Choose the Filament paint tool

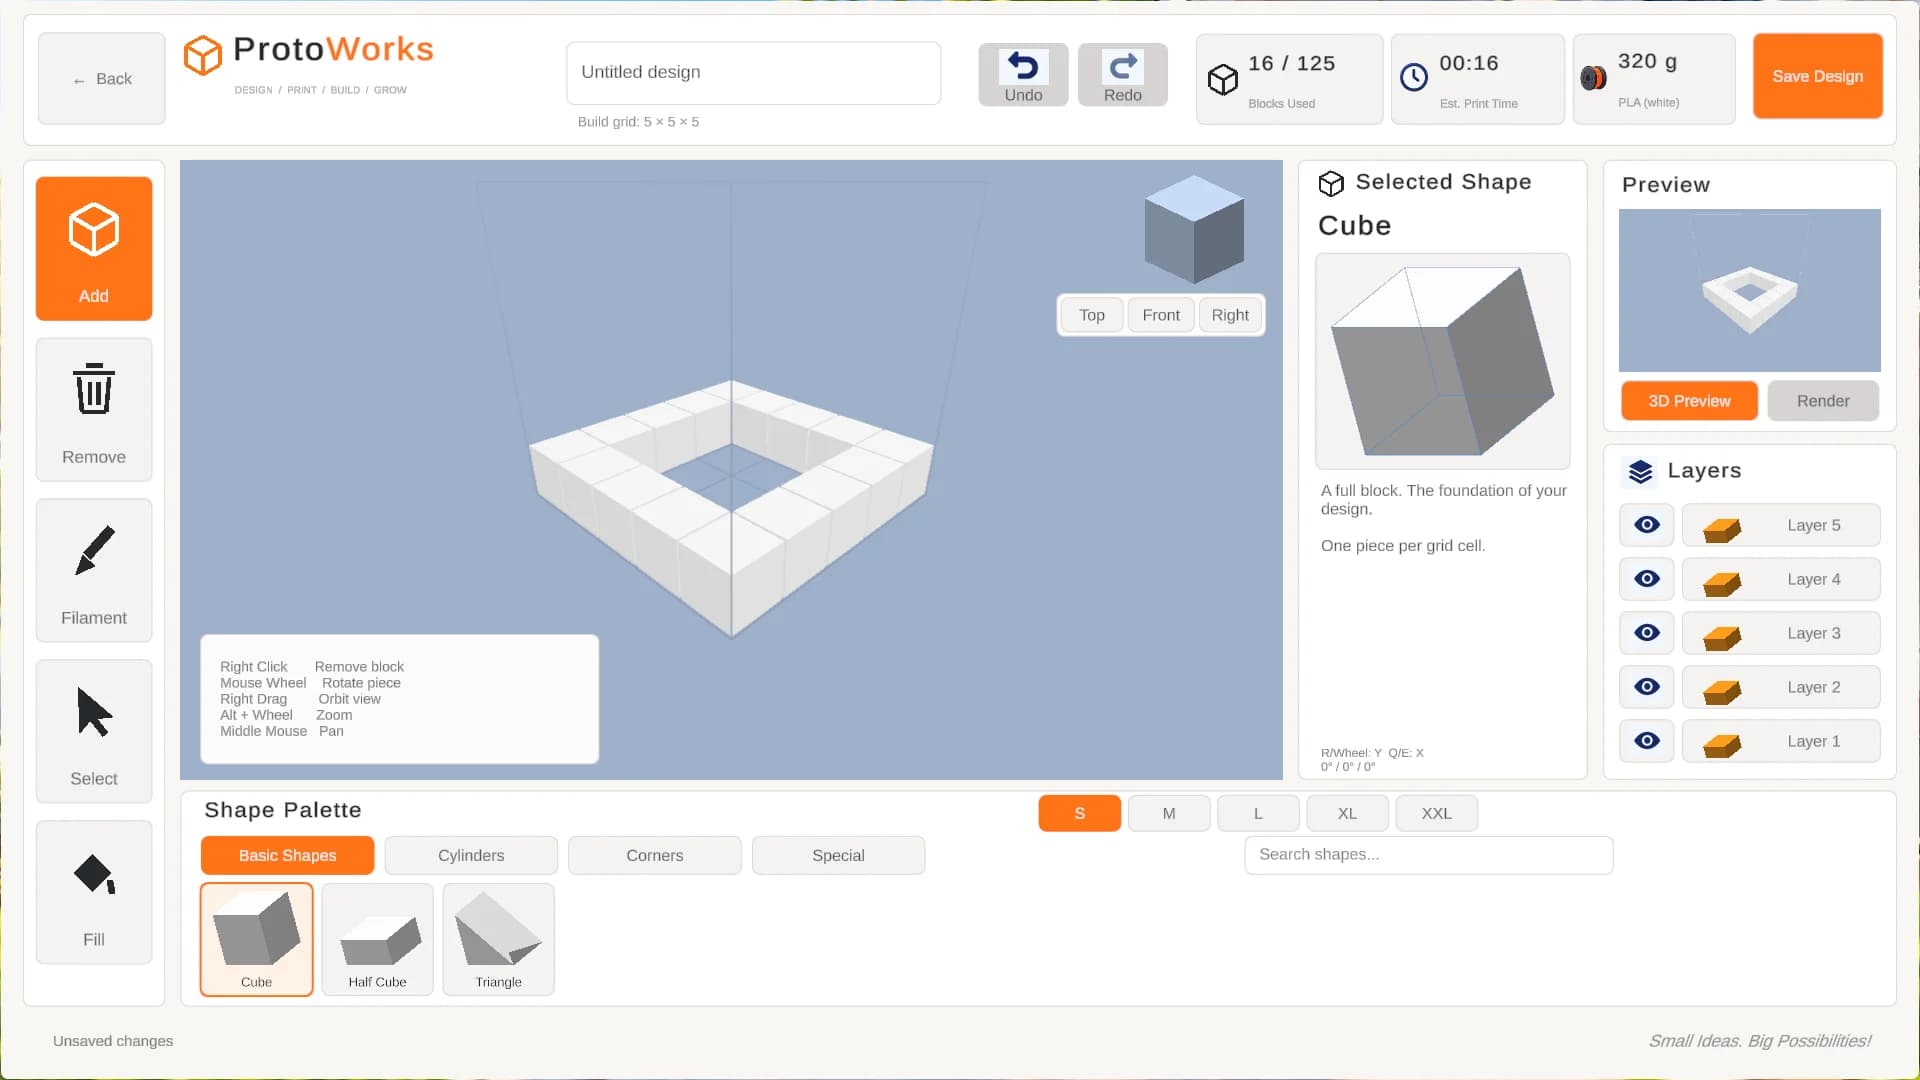tap(94, 570)
